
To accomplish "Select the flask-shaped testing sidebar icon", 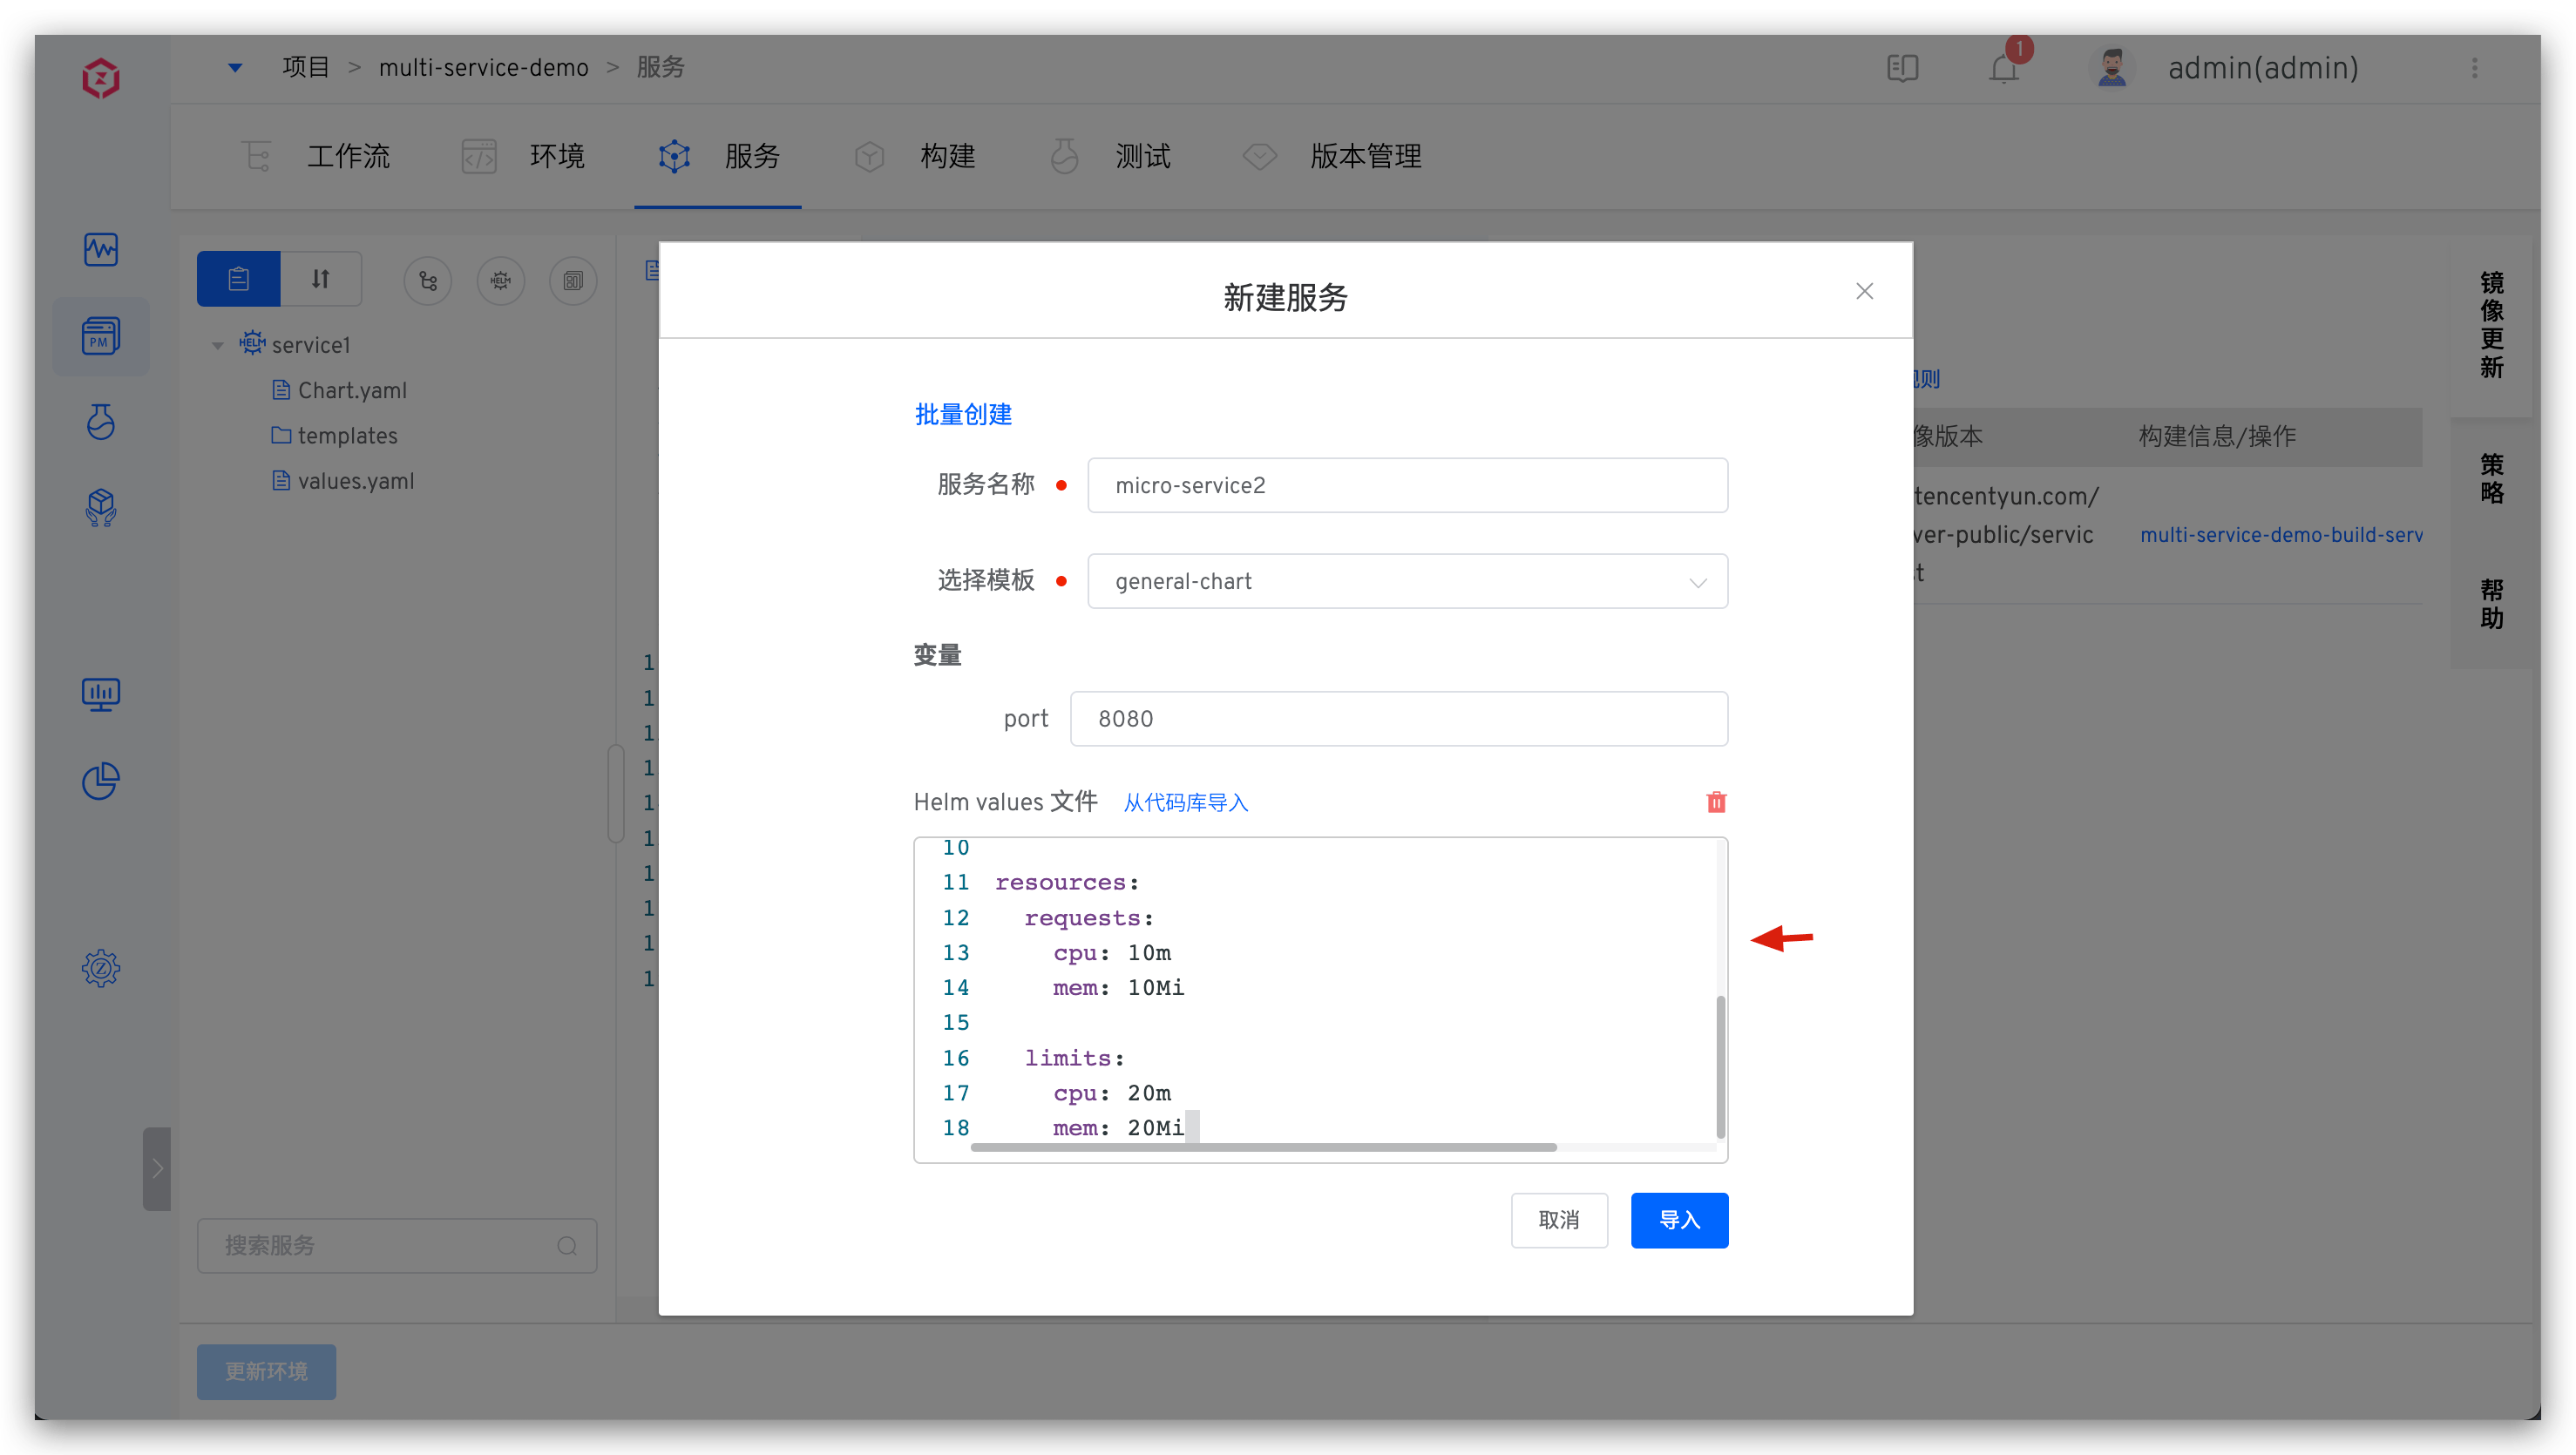I will click(x=101, y=422).
